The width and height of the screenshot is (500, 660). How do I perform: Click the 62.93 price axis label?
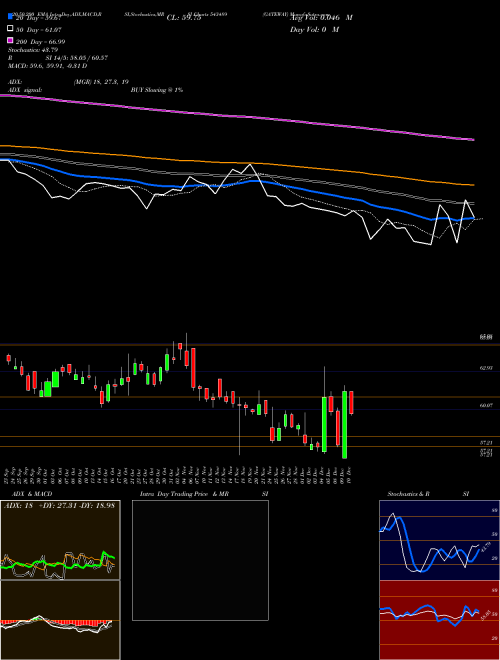[x=486, y=368]
